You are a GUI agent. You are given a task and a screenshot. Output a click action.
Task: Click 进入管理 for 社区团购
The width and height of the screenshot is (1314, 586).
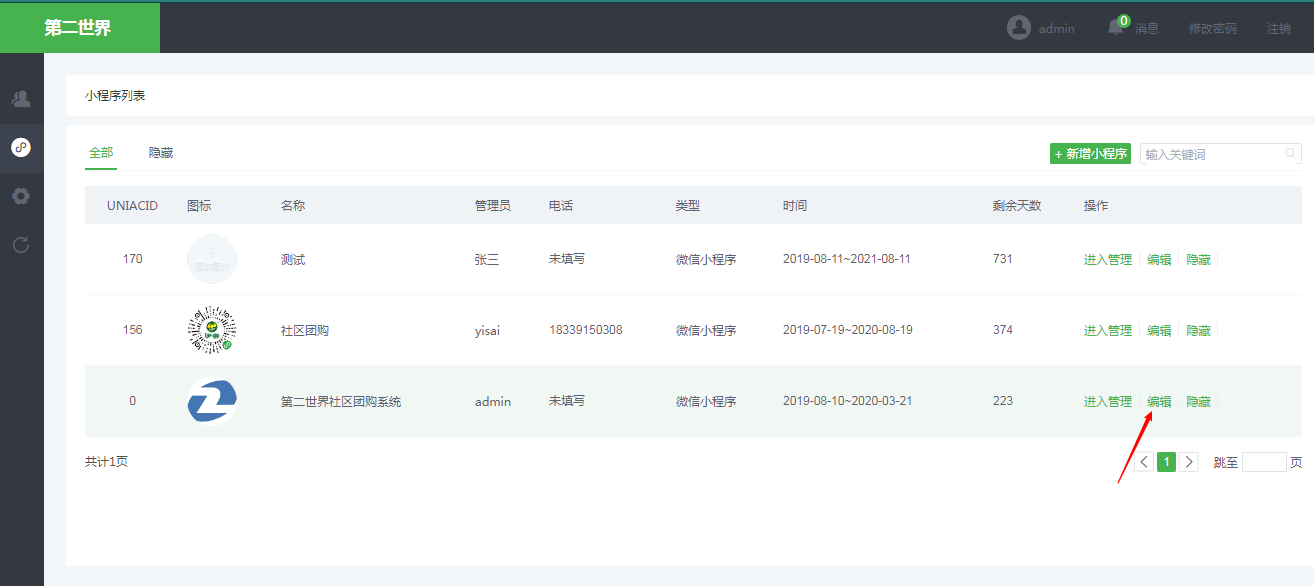pyautogui.click(x=1108, y=331)
